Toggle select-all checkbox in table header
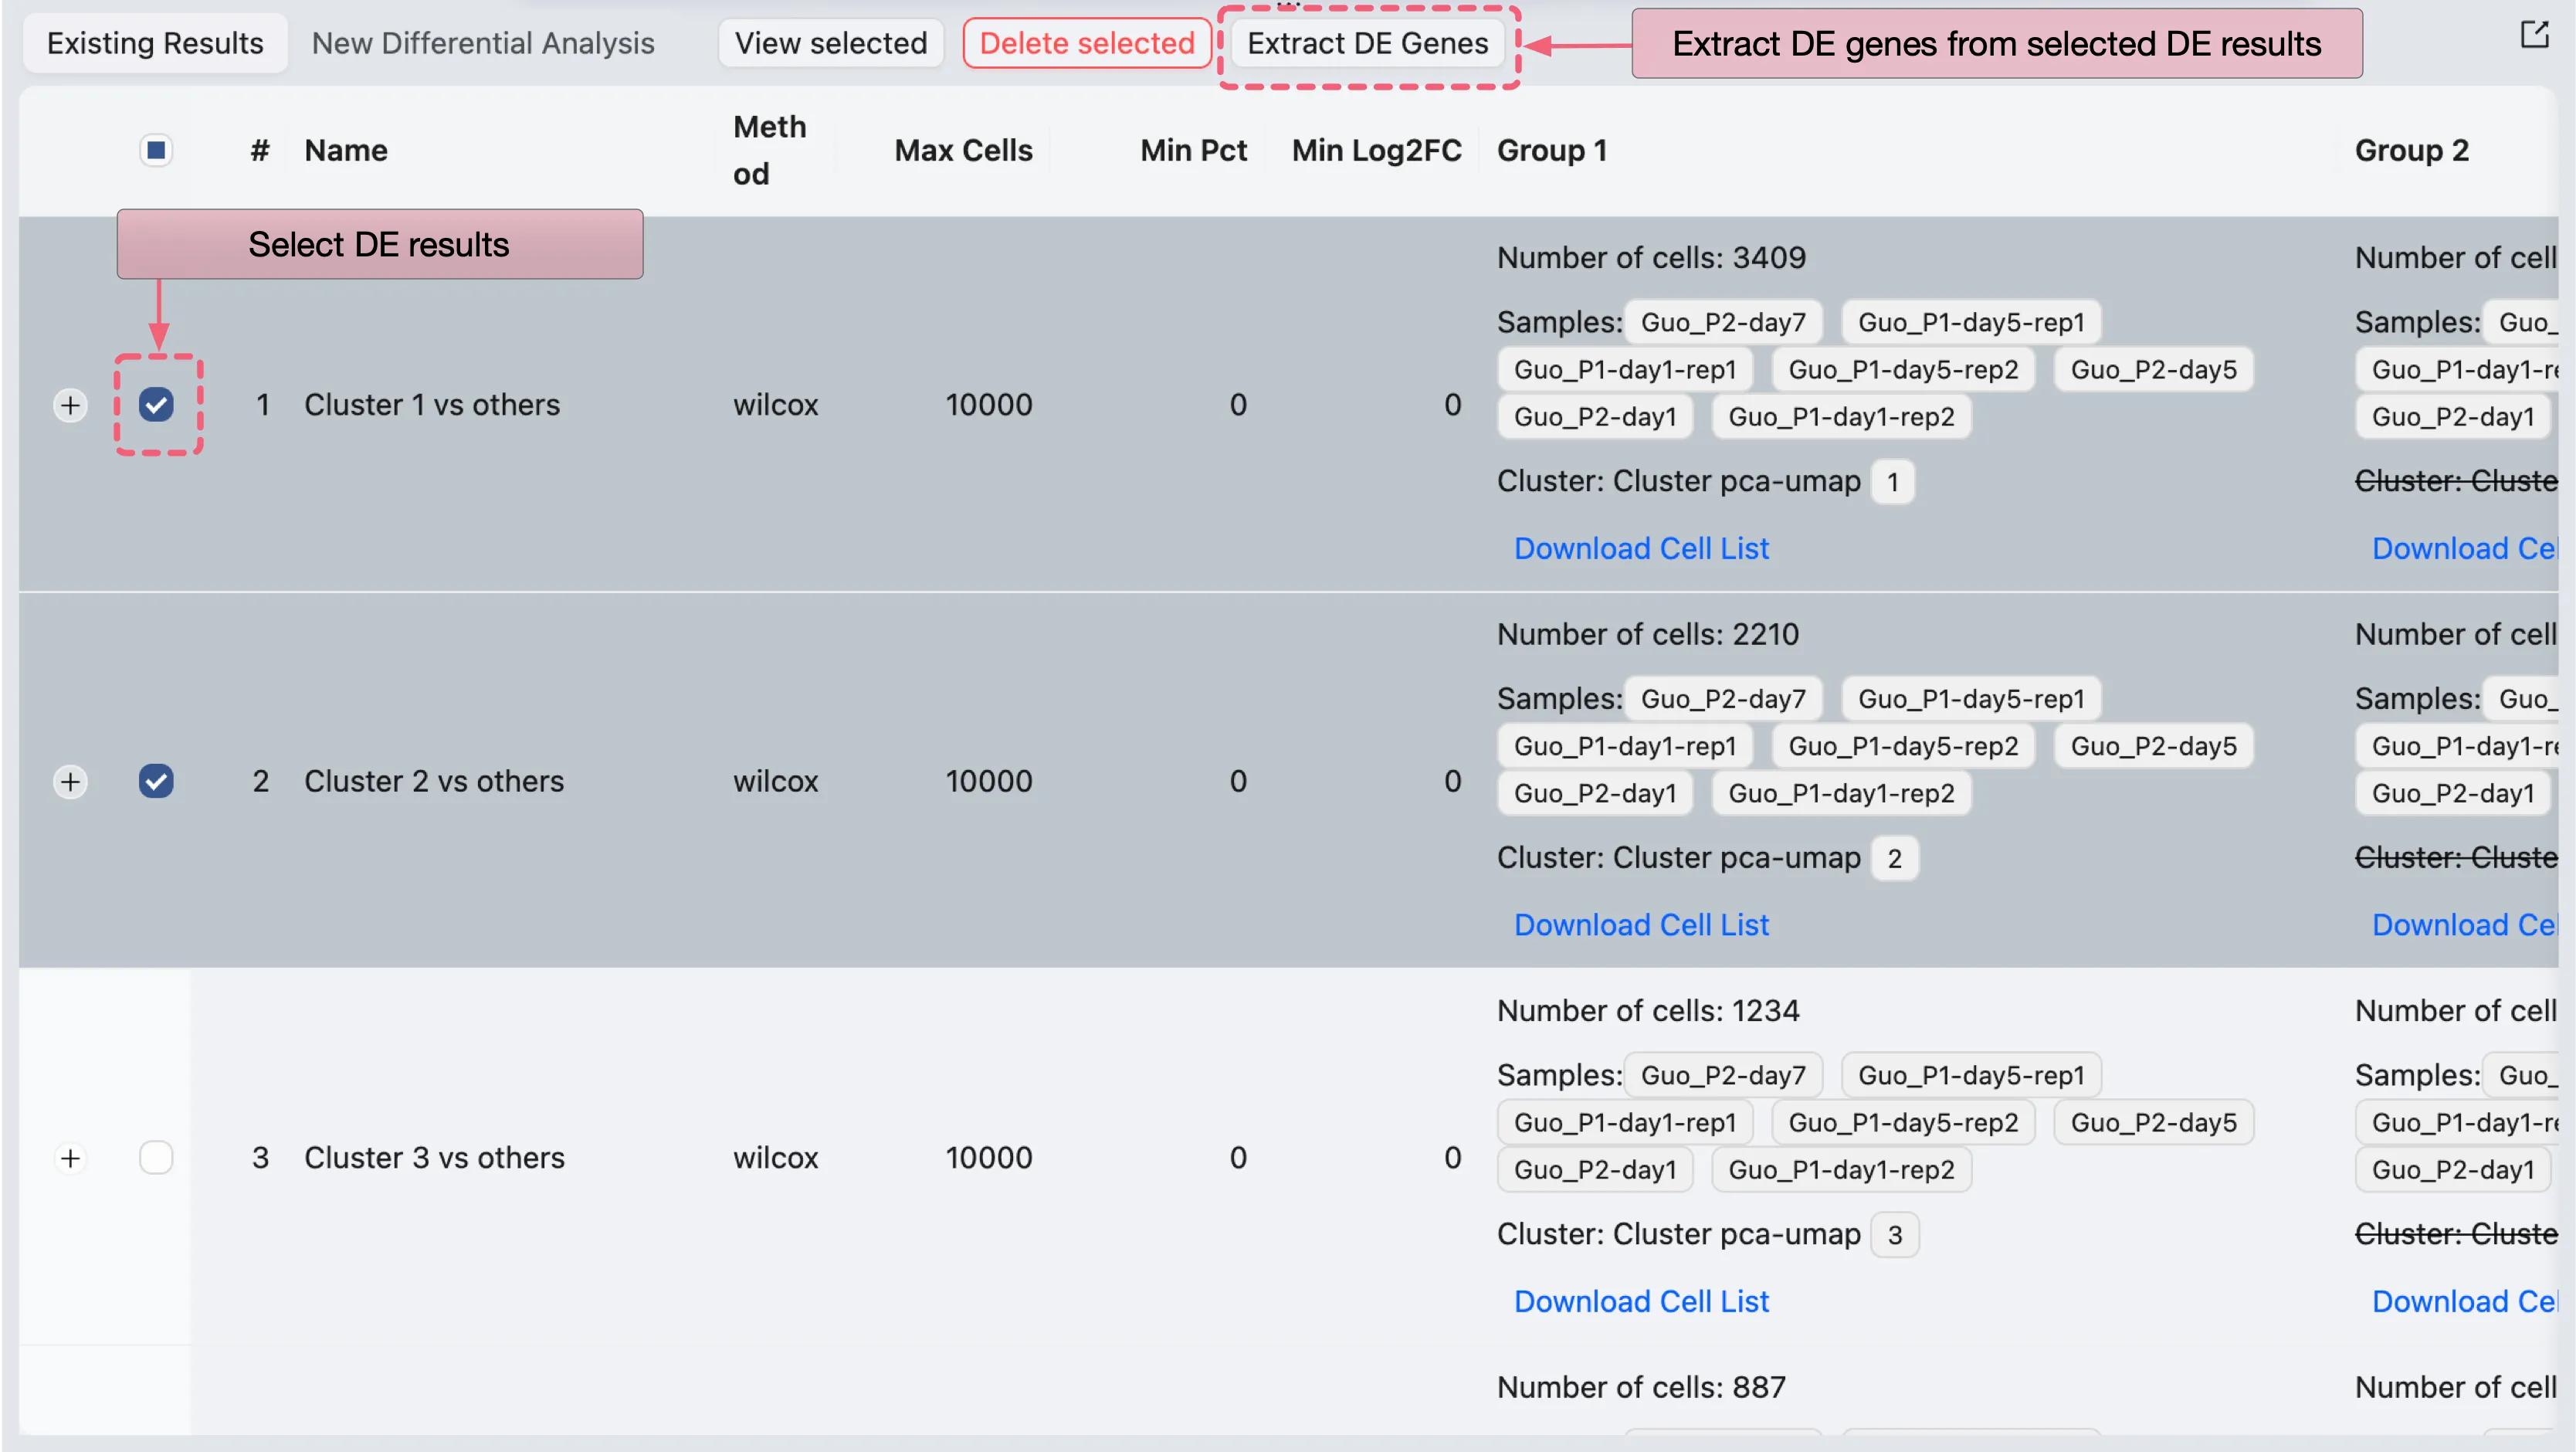This screenshot has width=2576, height=1452. 156,150
